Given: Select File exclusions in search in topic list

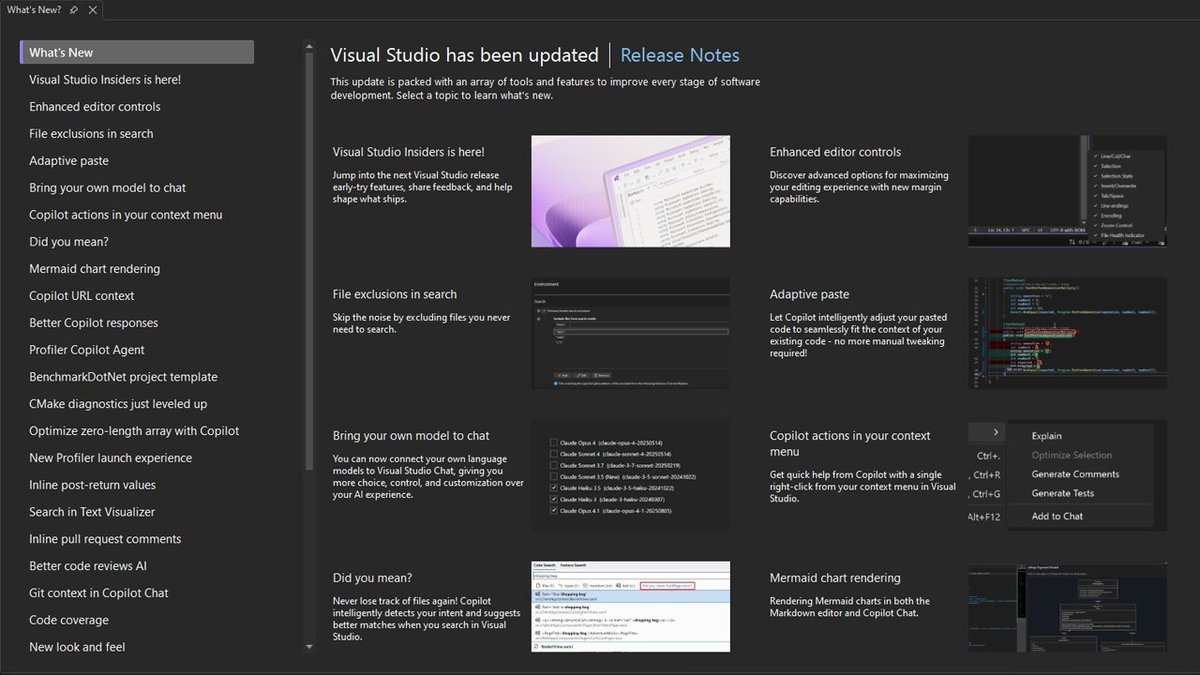Looking at the screenshot, I should [91, 133].
